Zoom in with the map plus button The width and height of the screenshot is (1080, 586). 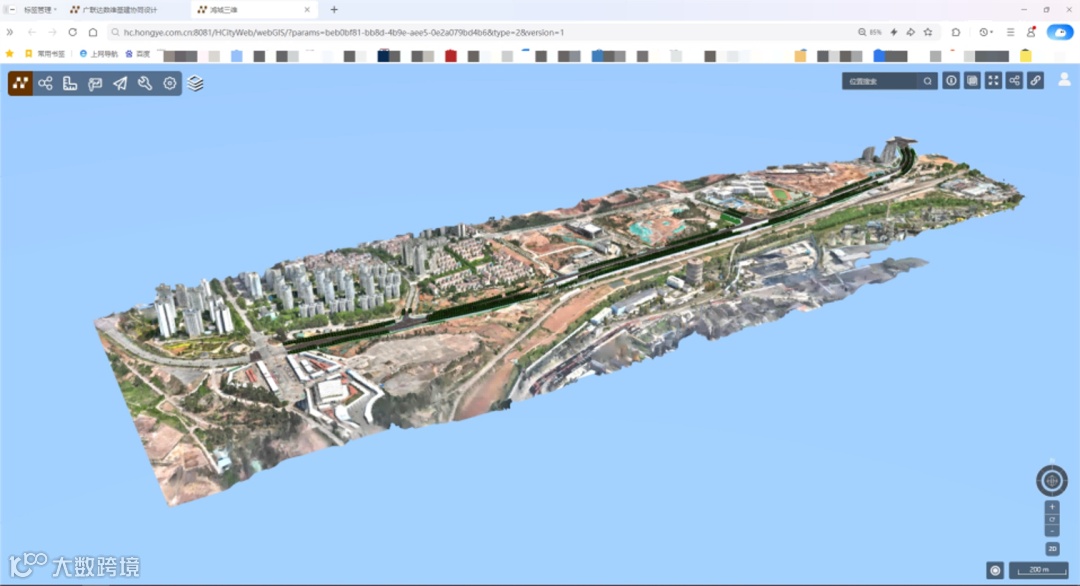point(1052,507)
